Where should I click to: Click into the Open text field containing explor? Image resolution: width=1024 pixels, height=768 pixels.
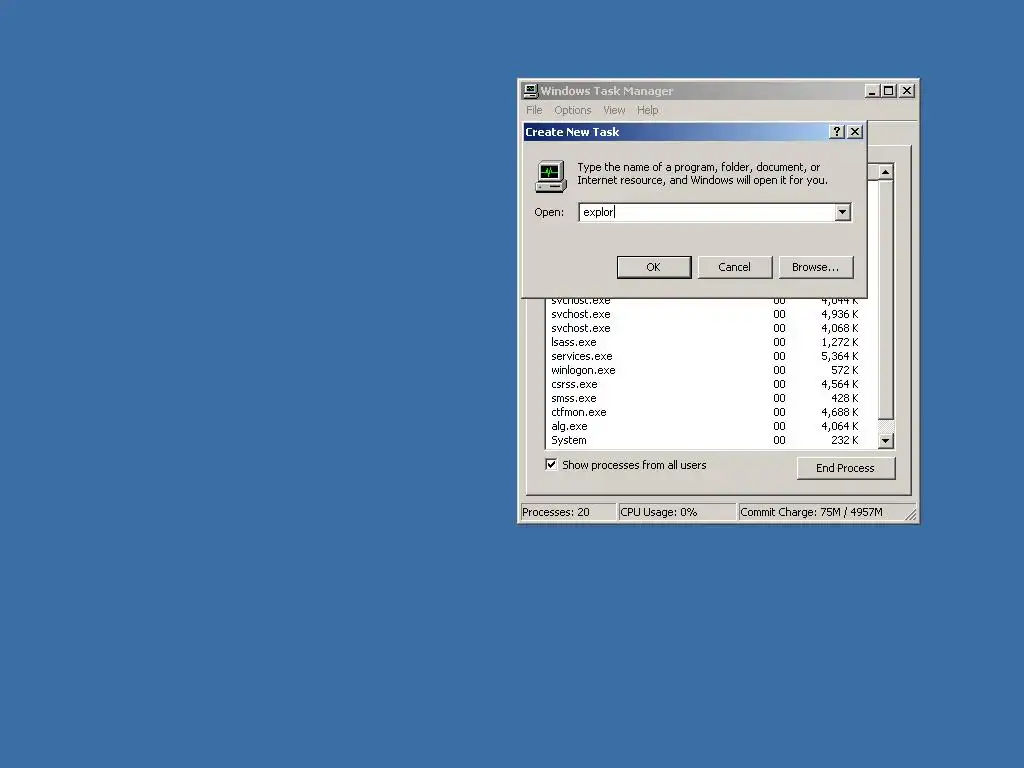coord(707,212)
